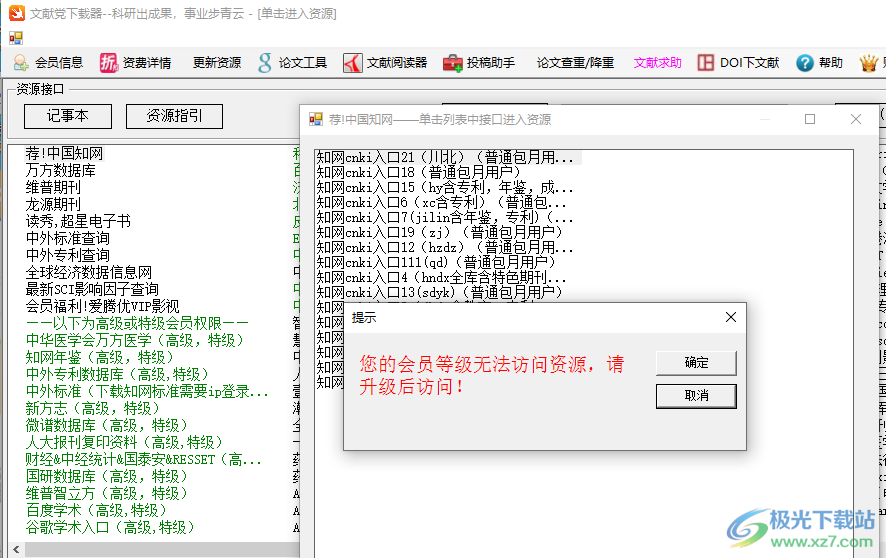Click left arrow of horizontal scrollbar
Viewport: 886px width, 558px height.
tap(16, 550)
